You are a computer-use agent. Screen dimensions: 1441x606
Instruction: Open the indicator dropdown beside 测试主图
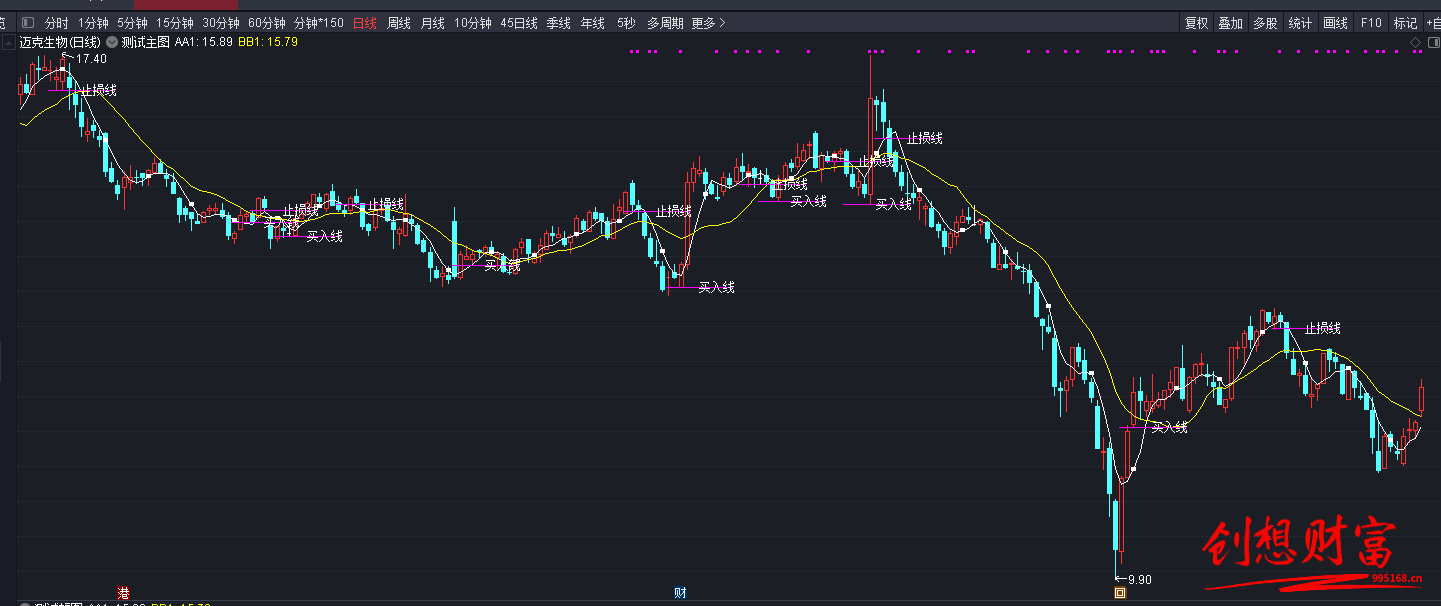point(112,42)
